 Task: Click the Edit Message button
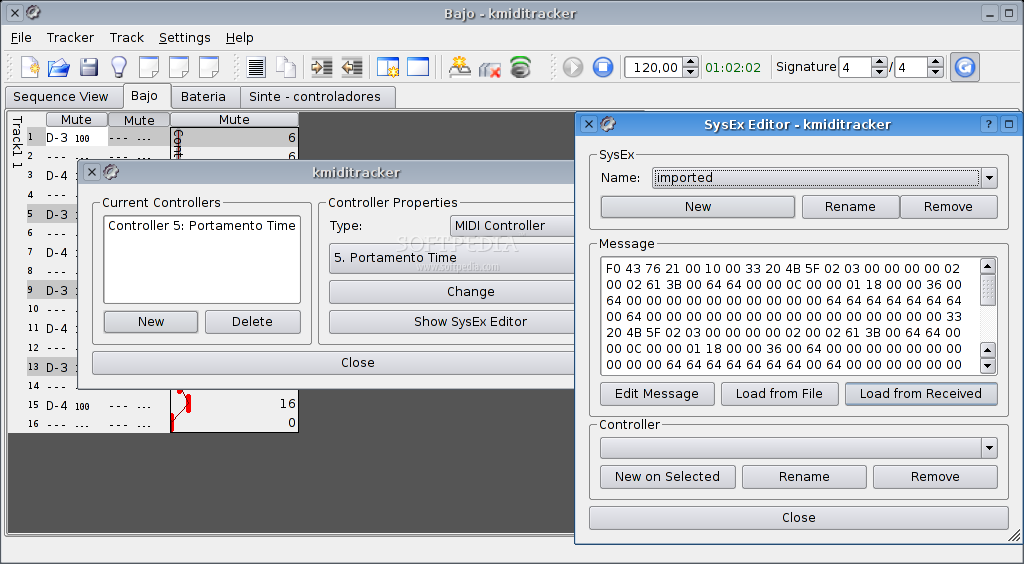[657, 394]
